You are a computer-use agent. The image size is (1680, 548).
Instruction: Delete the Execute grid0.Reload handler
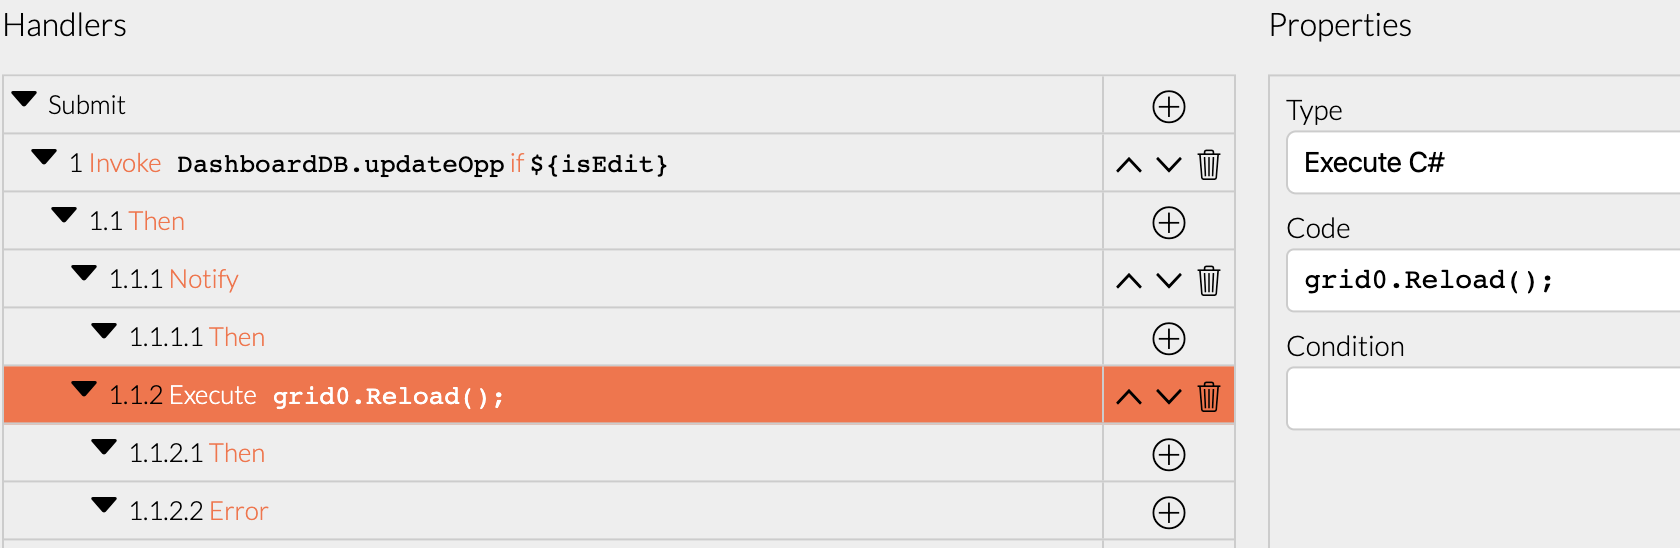1209,396
